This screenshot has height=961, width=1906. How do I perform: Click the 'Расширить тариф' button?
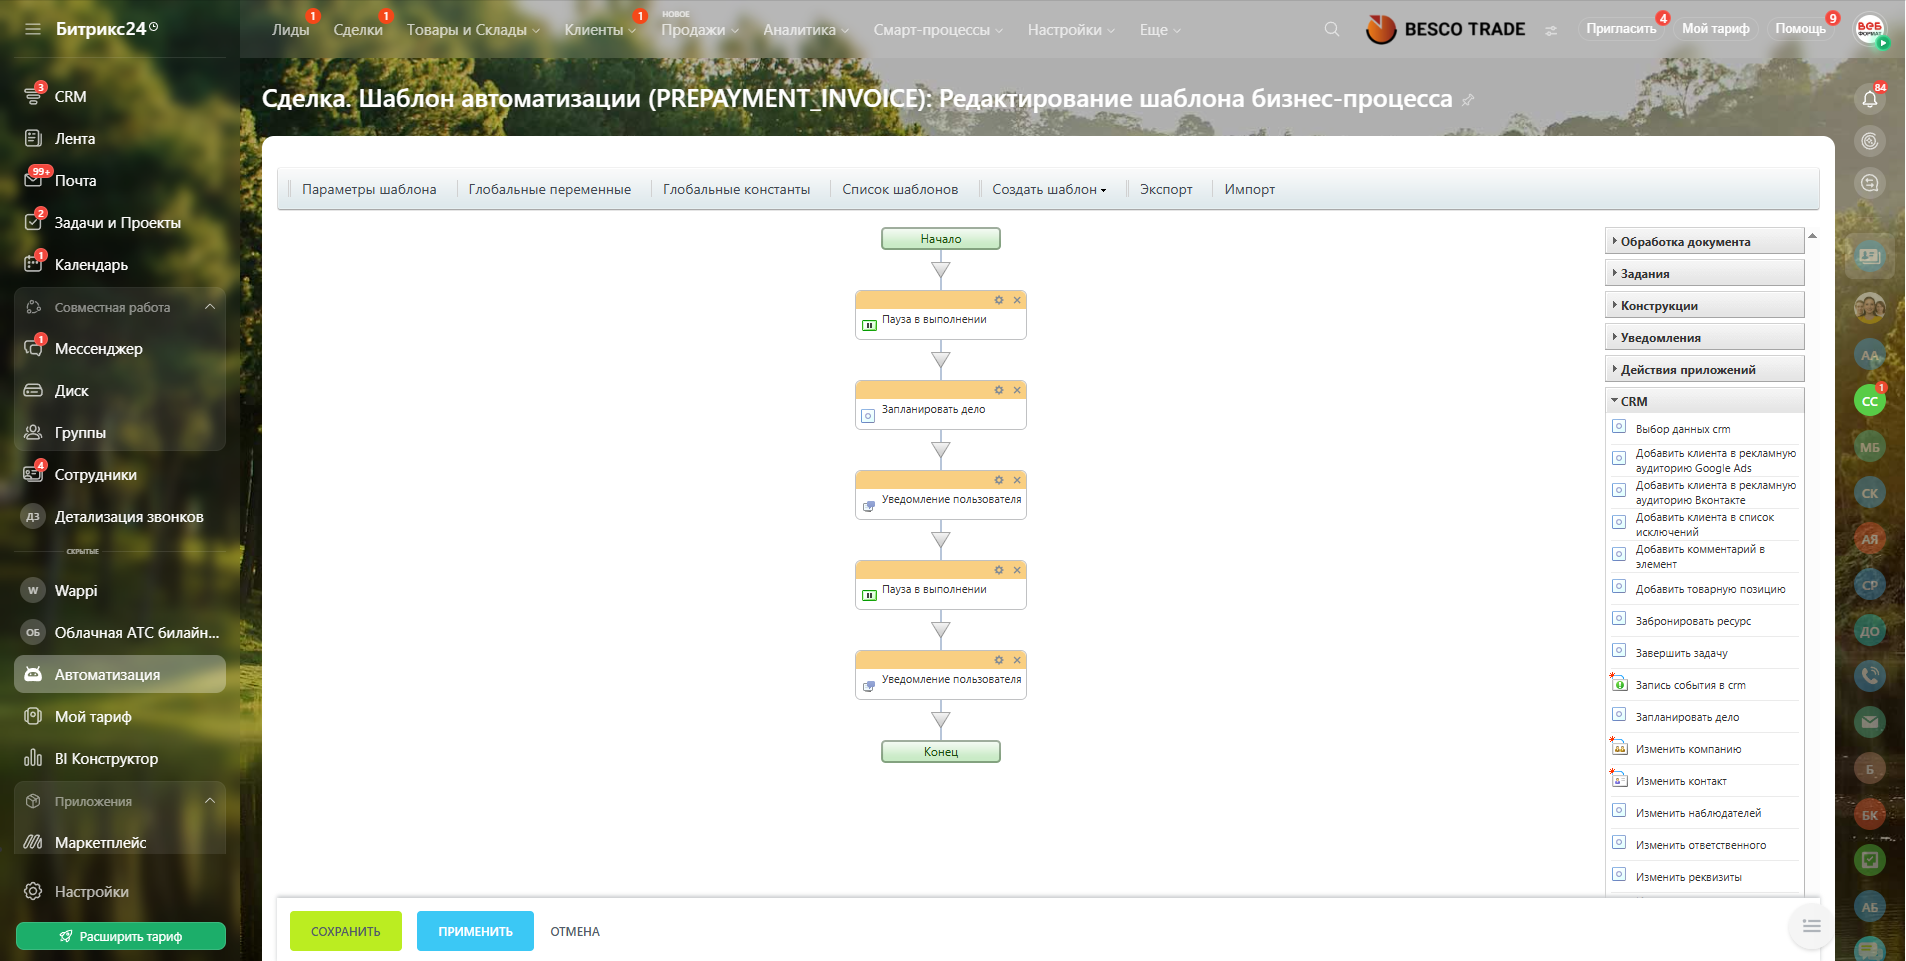[121, 936]
